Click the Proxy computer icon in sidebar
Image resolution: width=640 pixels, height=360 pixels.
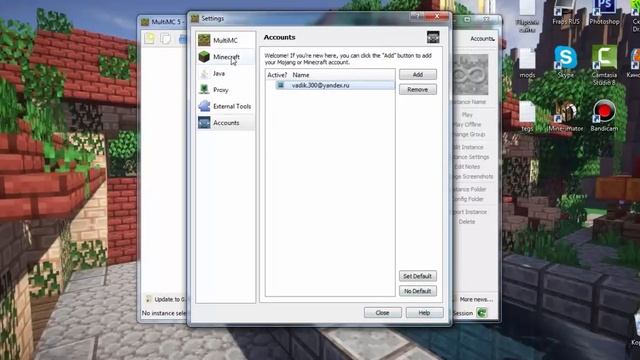coord(204,90)
